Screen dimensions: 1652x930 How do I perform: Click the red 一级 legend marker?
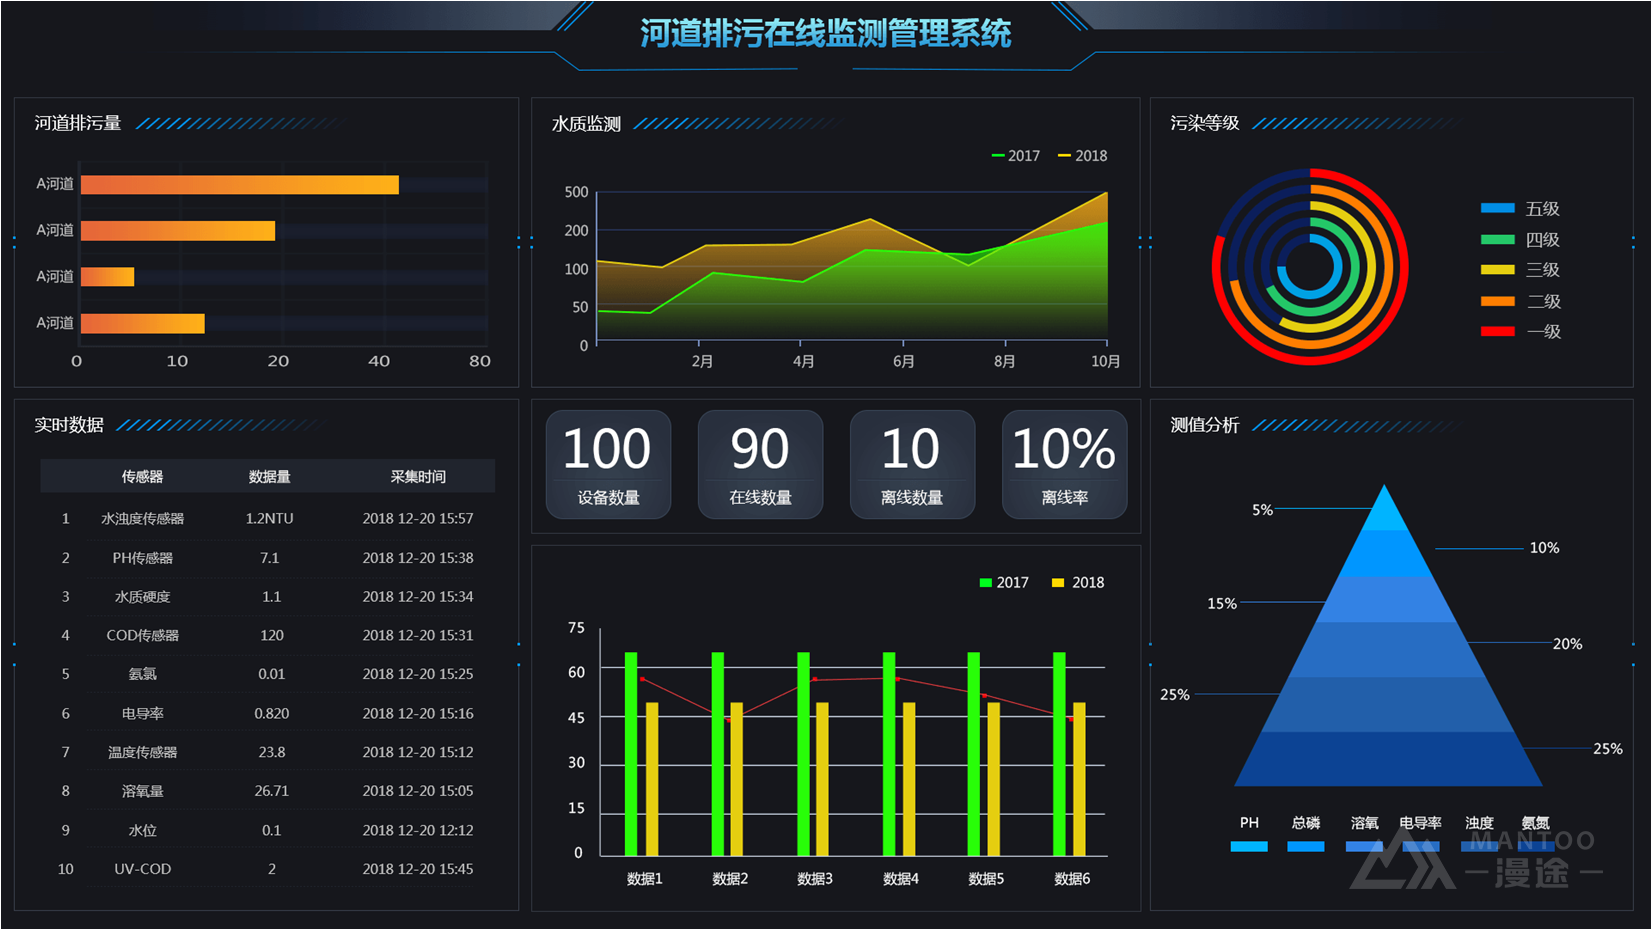click(1497, 332)
